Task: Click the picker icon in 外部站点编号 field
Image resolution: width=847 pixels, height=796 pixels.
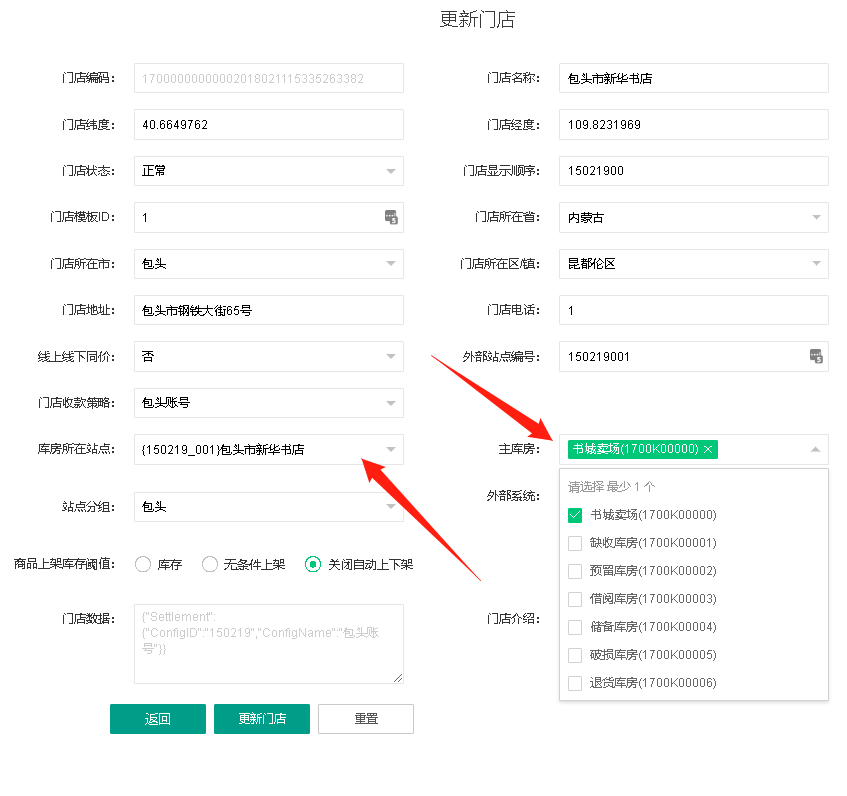Action: pyautogui.click(x=815, y=356)
